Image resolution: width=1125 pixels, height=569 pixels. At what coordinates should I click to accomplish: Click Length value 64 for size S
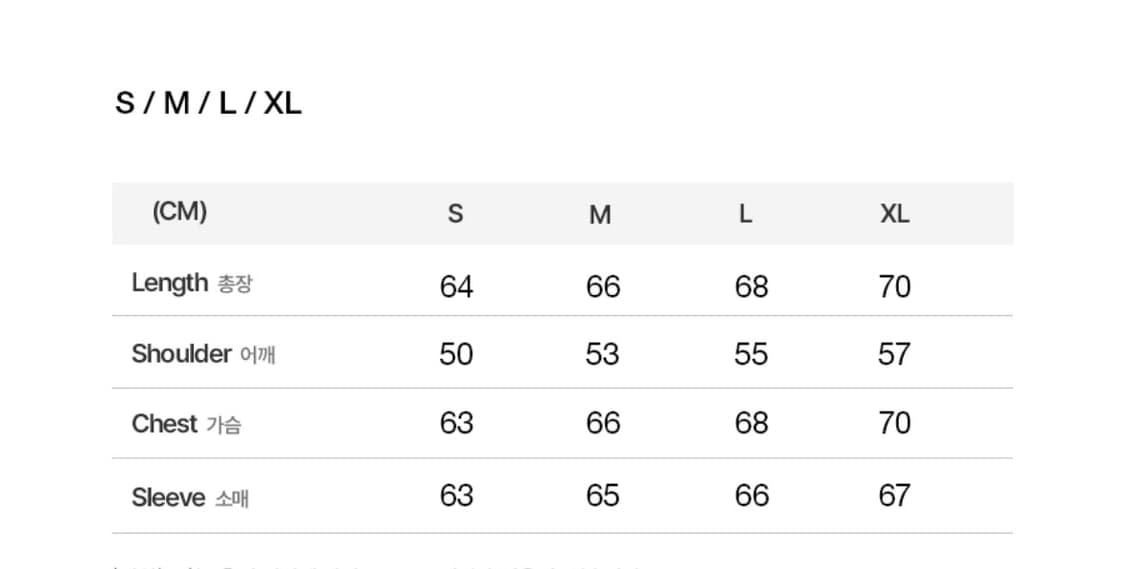pyautogui.click(x=456, y=287)
